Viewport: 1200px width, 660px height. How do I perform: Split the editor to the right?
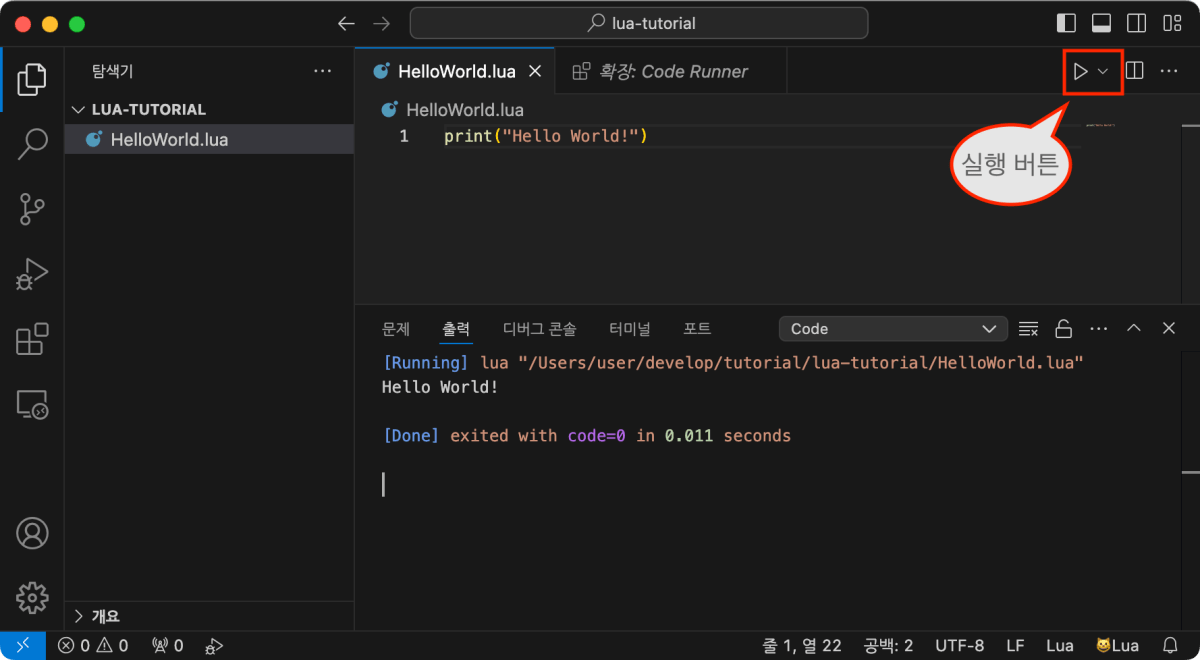[x=1135, y=71]
